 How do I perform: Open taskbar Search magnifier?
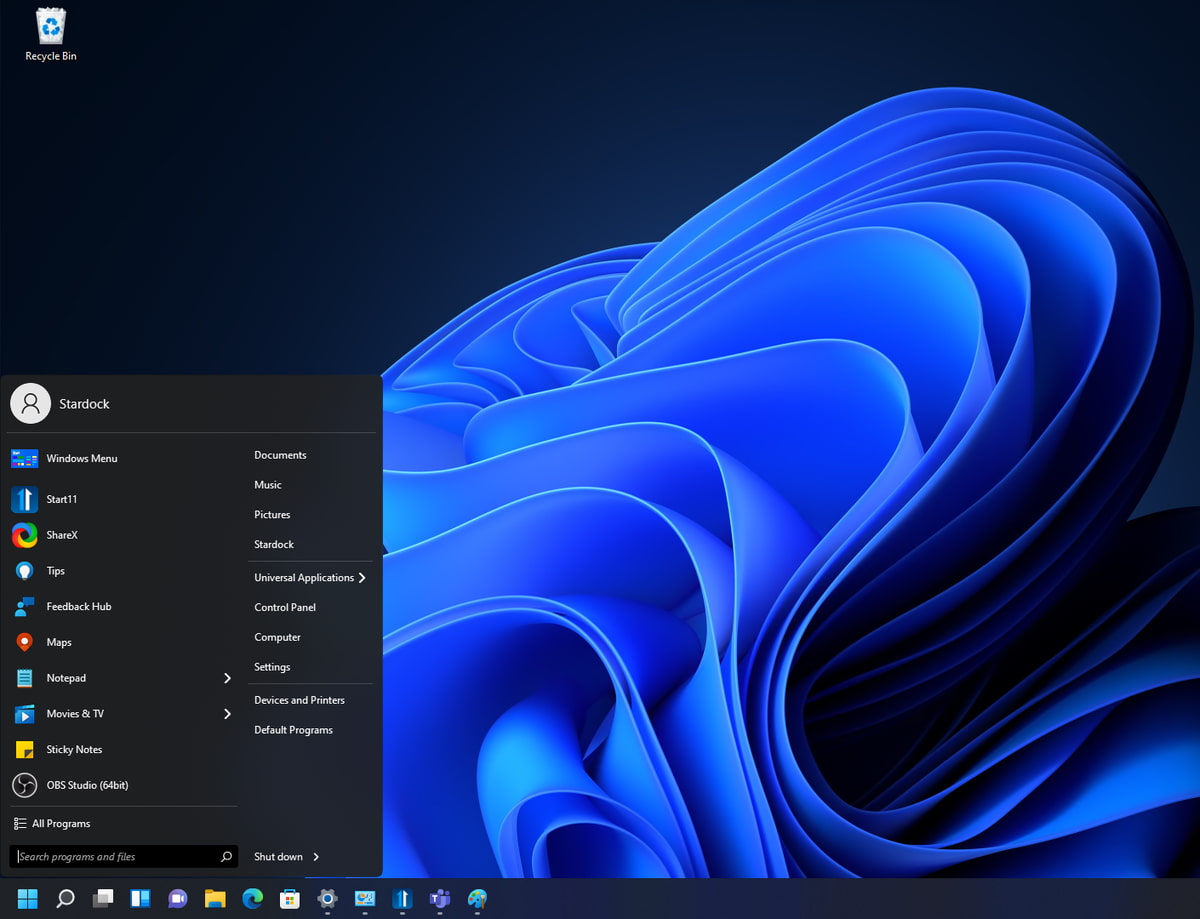65,899
